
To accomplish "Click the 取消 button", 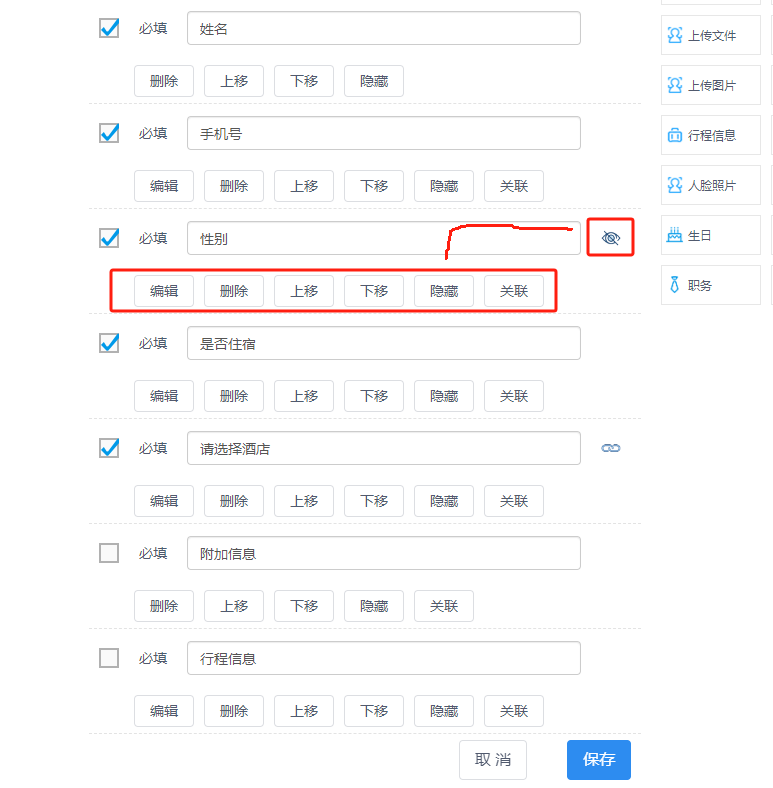I will click(493, 760).
